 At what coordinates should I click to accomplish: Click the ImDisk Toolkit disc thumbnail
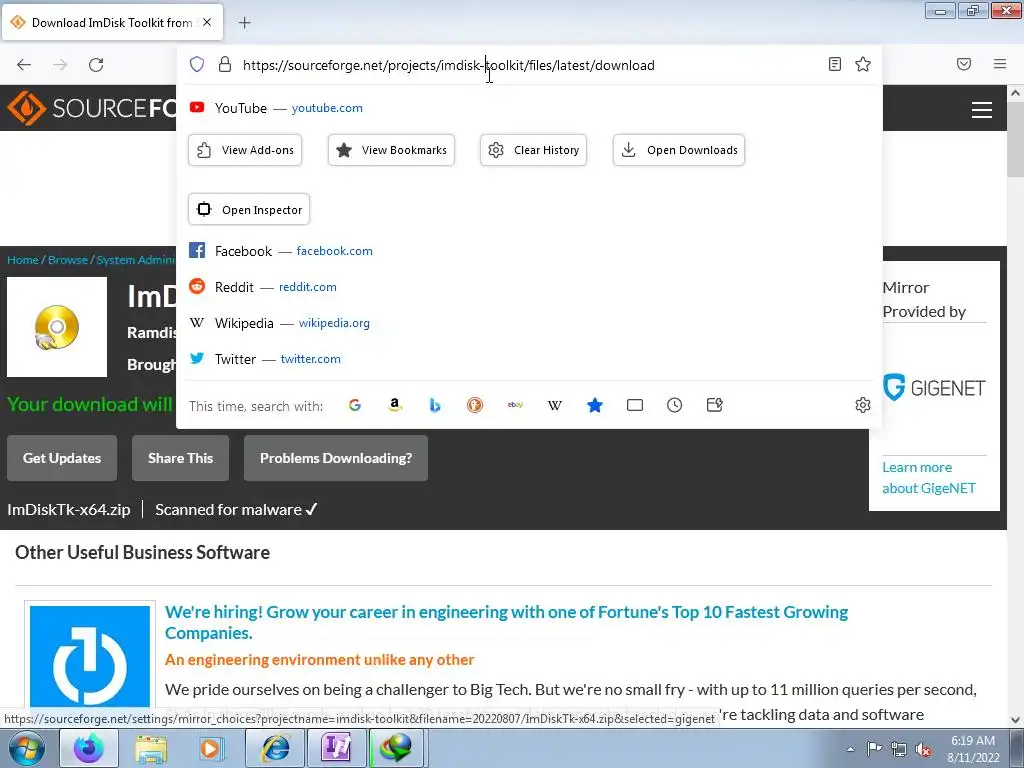57,327
